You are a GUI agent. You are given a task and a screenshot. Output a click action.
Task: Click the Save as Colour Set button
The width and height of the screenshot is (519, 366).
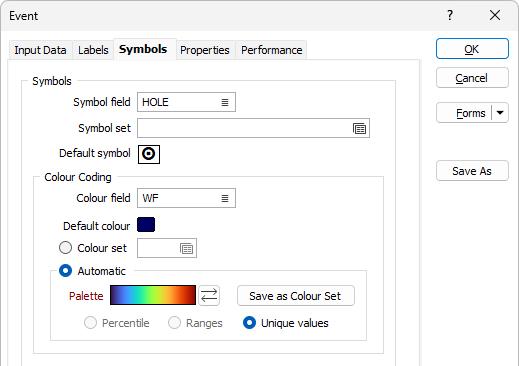[x=296, y=296]
